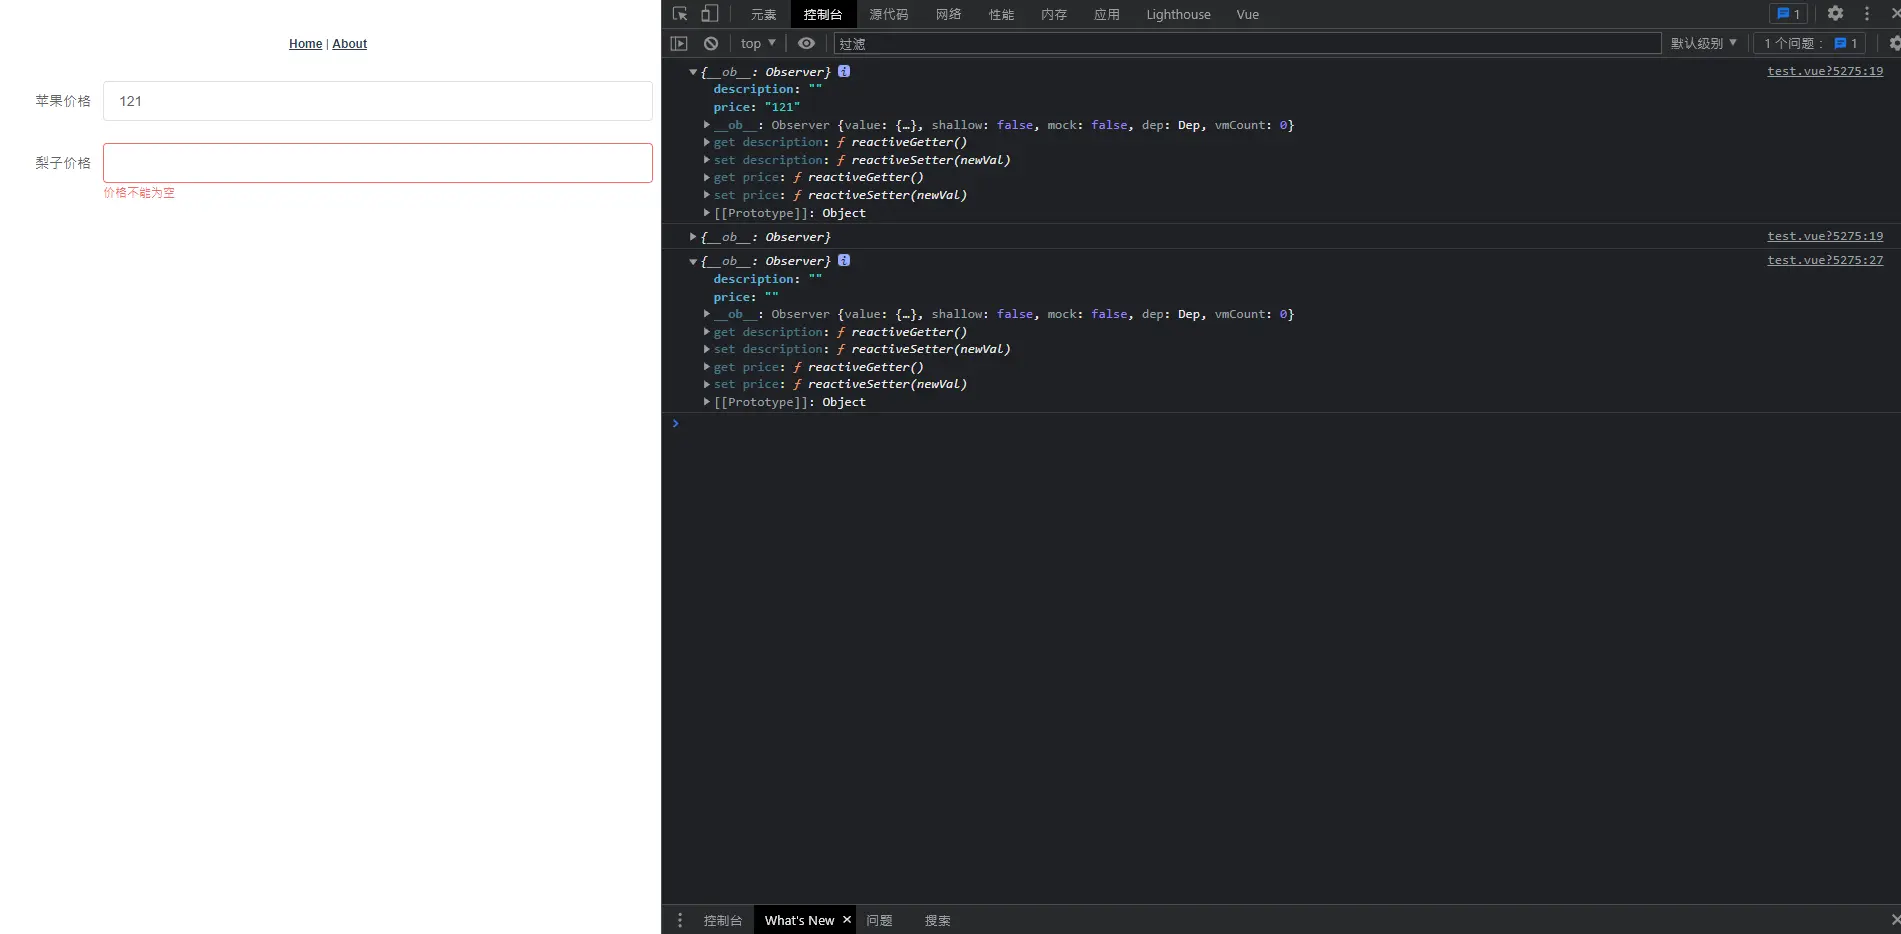
Task: Toggle the console sidebar panel
Action: coord(679,43)
